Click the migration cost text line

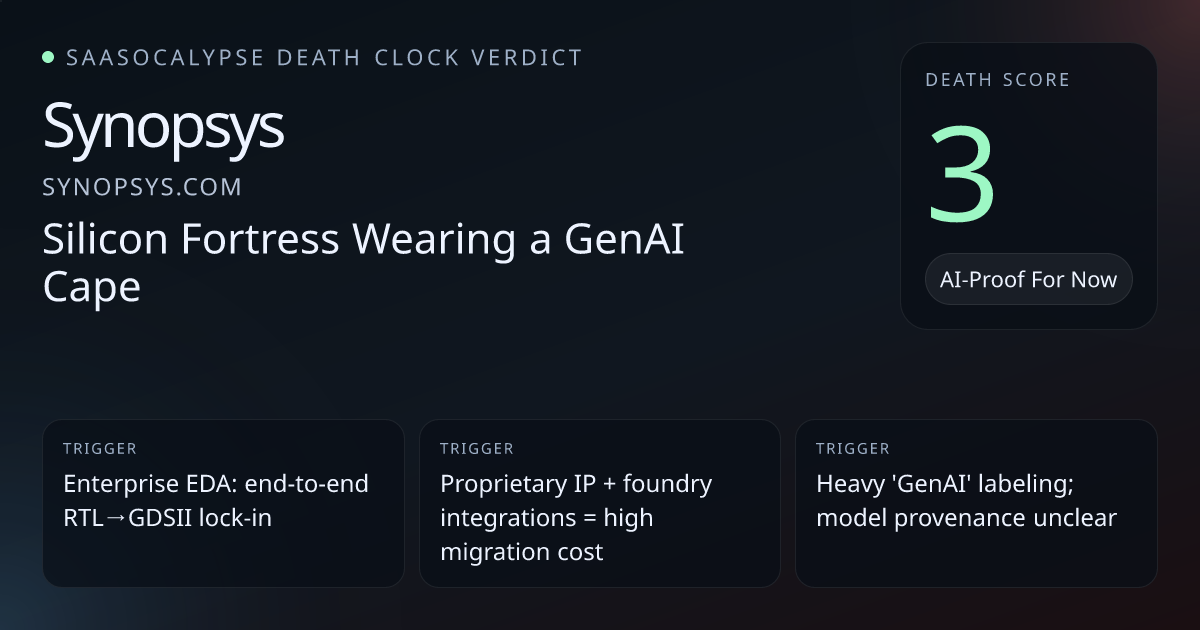(522, 552)
